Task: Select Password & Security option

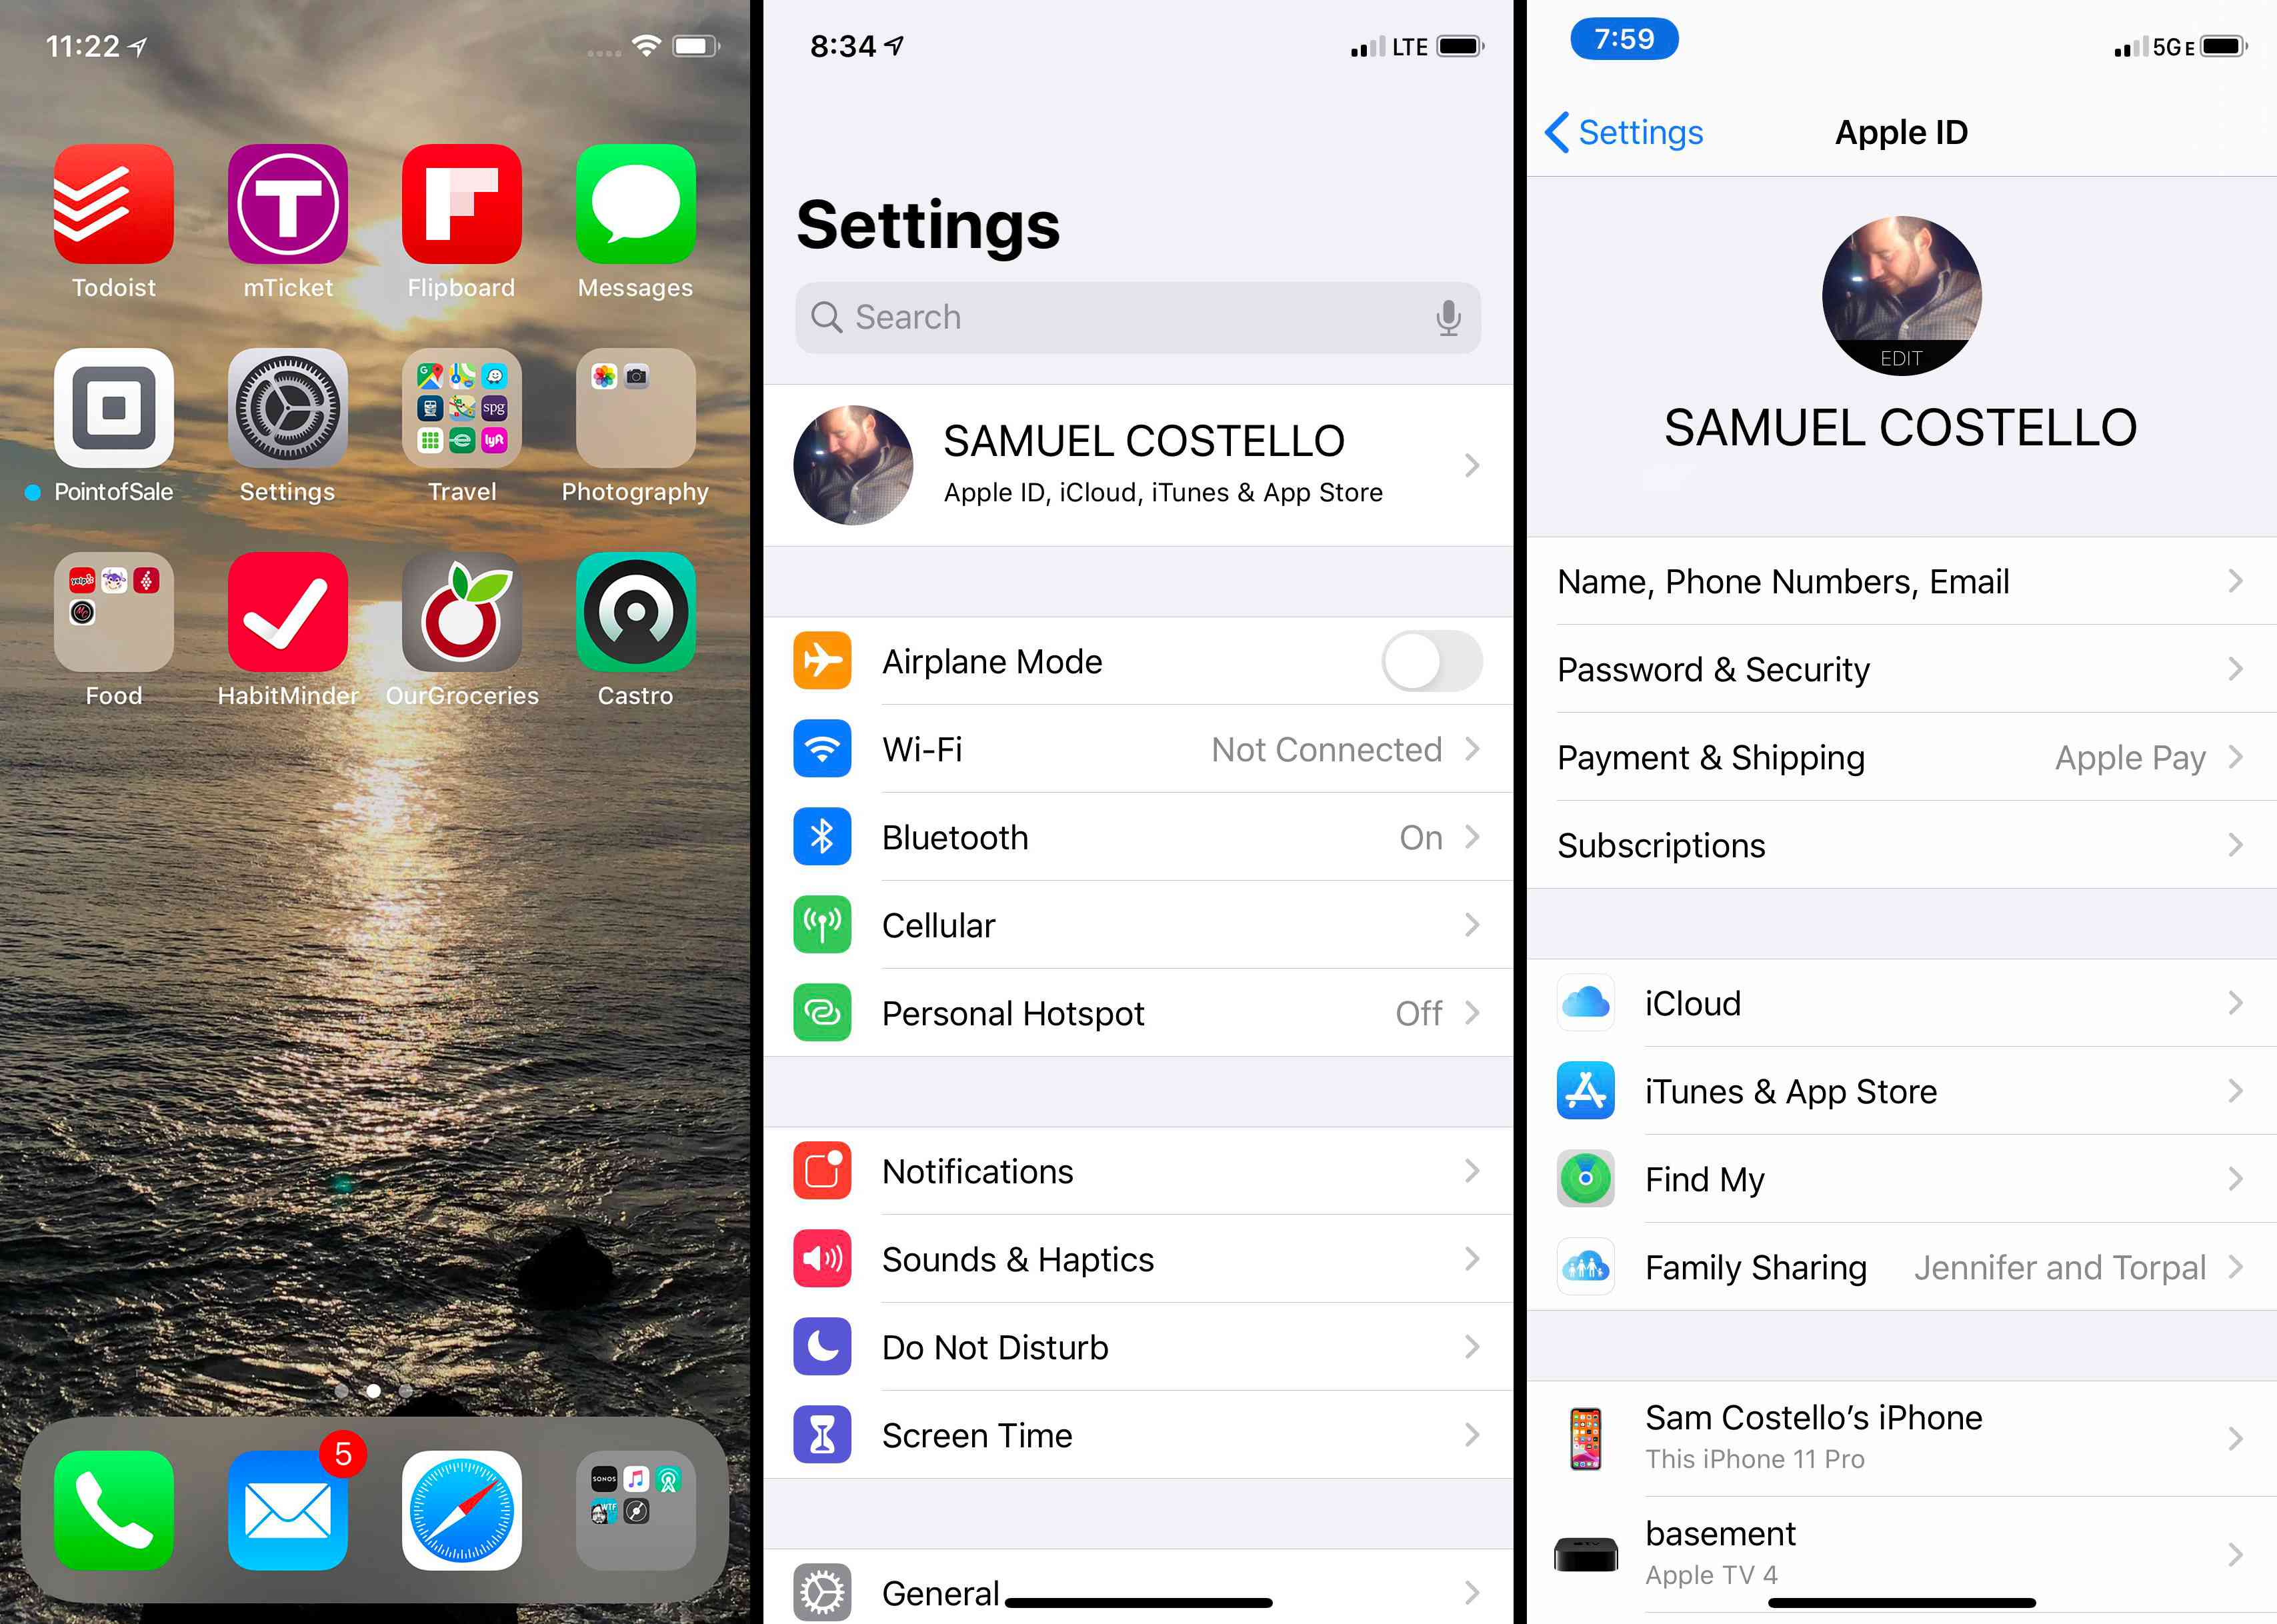Action: click(1898, 669)
